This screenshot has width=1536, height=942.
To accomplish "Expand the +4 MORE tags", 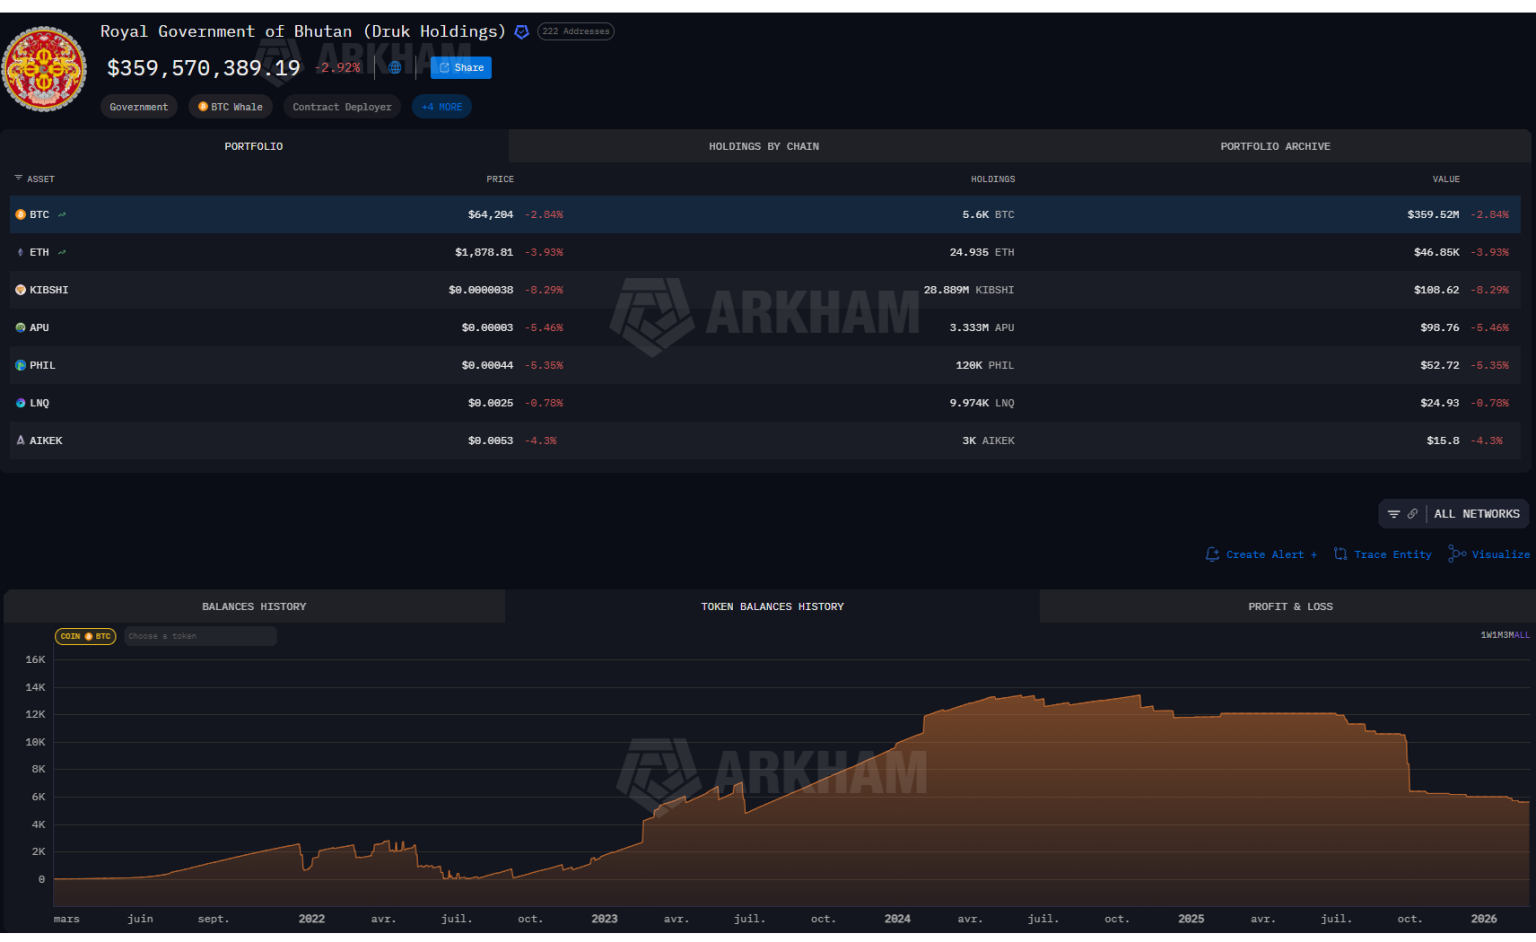I will 441,106.
